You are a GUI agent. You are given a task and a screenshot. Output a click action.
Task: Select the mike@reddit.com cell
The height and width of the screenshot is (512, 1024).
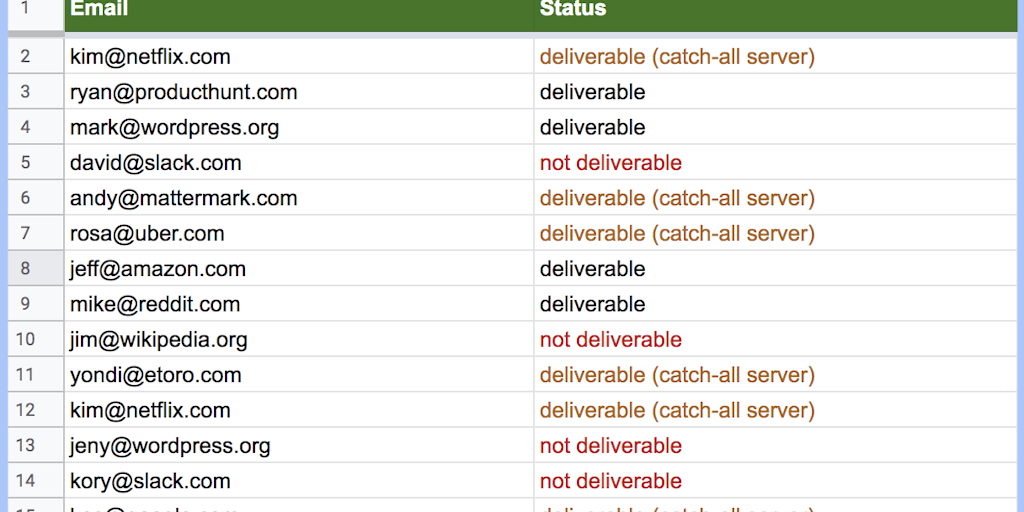(x=299, y=304)
